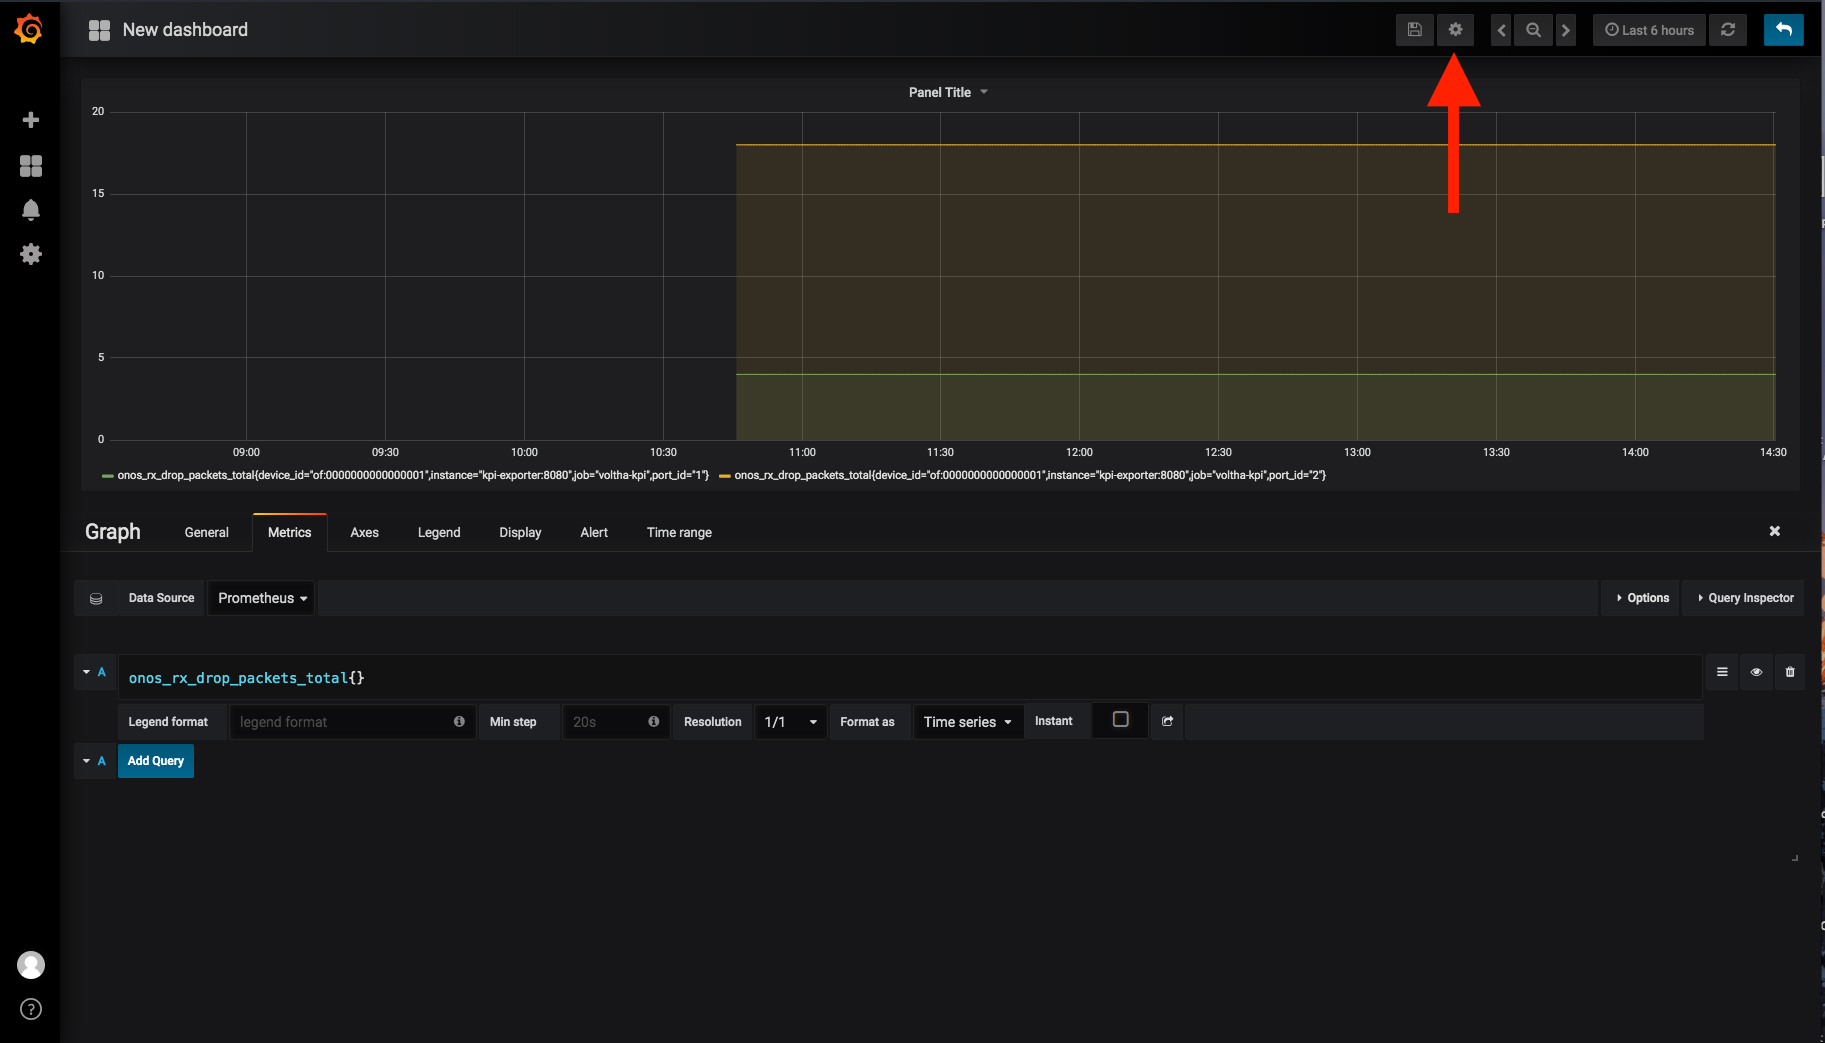The width and height of the screenshot is (1825, 1043).
Task: Switch to the Axes tab
Action: click(365, 532)
